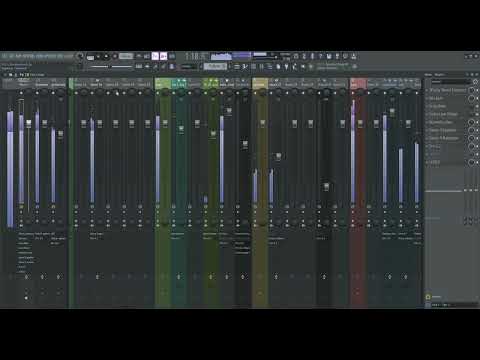Open the menu arrow of the sixth effect slot

click(x=427, y=130)
